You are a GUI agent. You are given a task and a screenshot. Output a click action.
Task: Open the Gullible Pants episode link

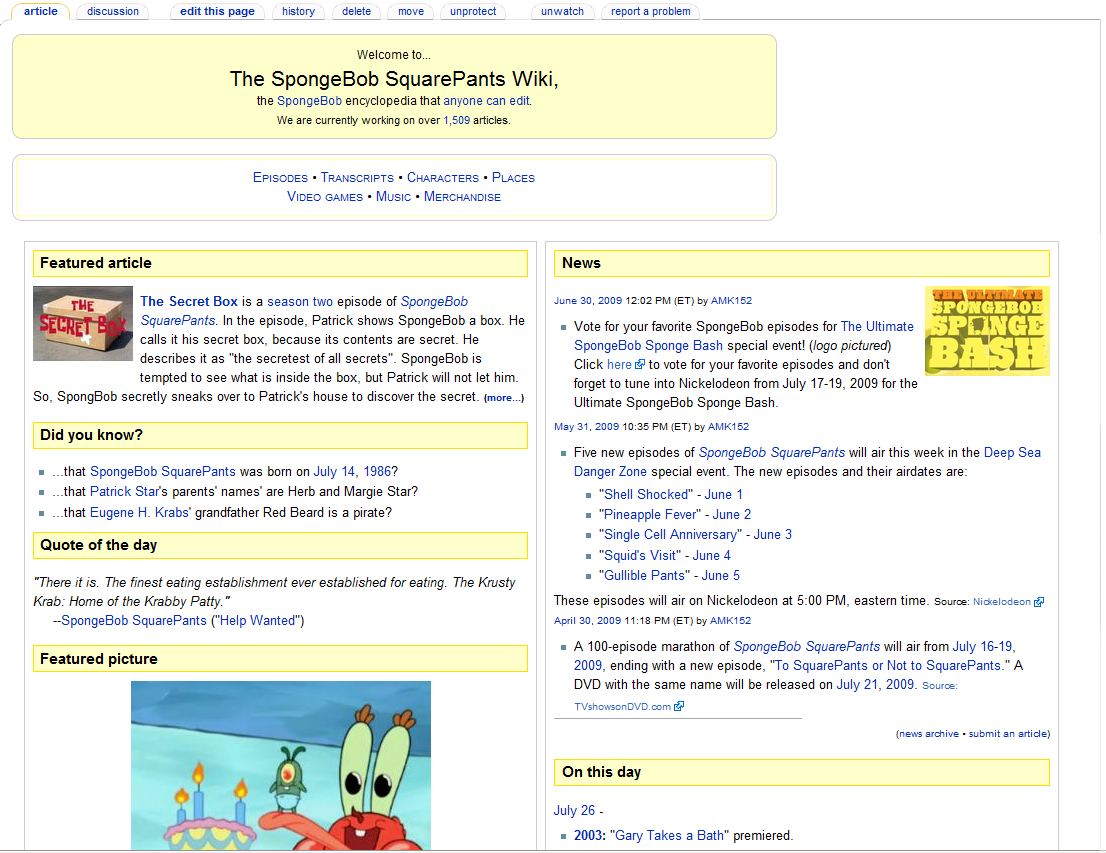pyautogui.click(x=644, y=575)
